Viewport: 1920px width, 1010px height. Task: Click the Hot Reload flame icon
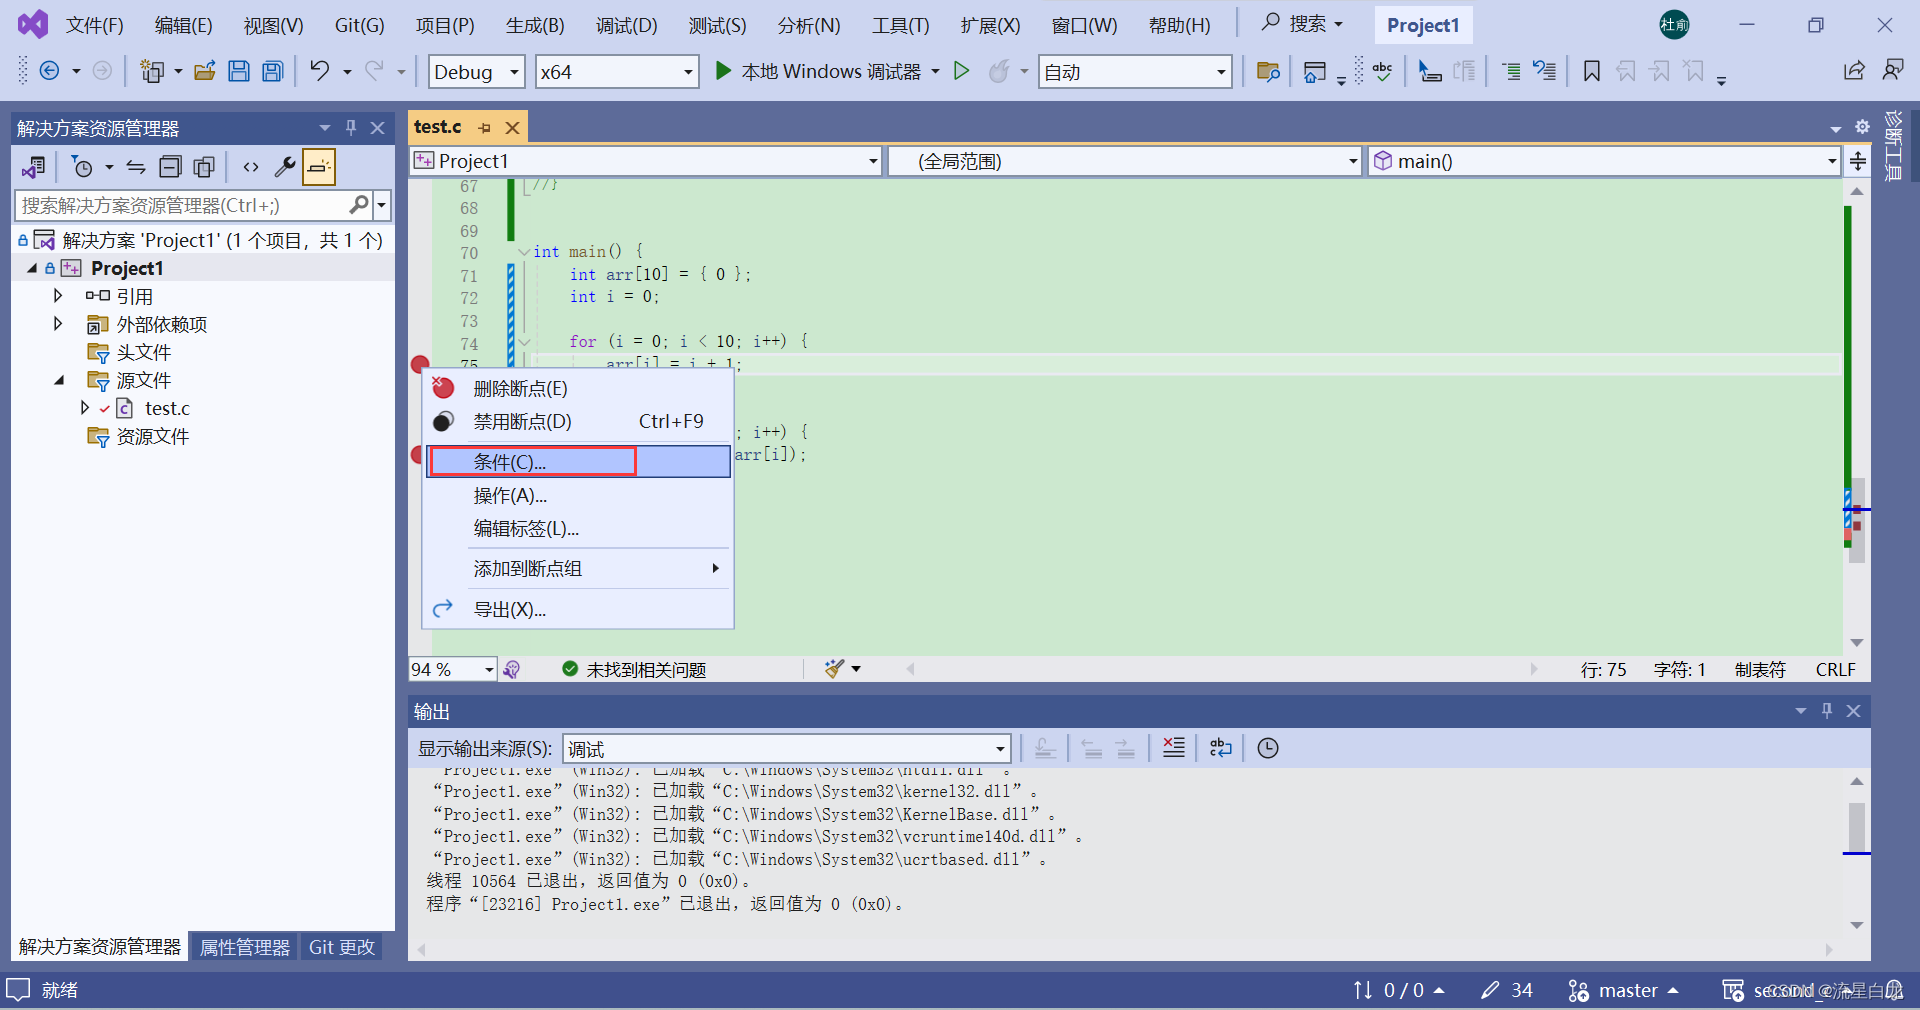point(999,71)
